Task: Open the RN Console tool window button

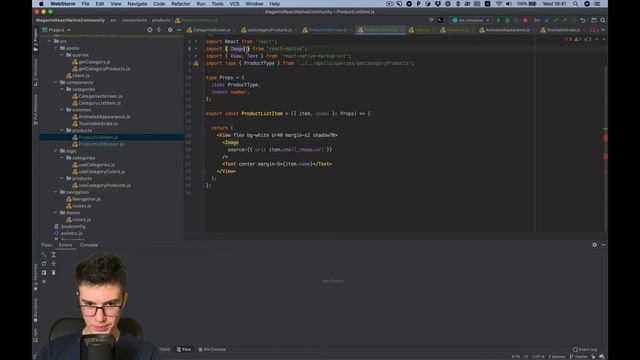Action: [x=212, y=349]
